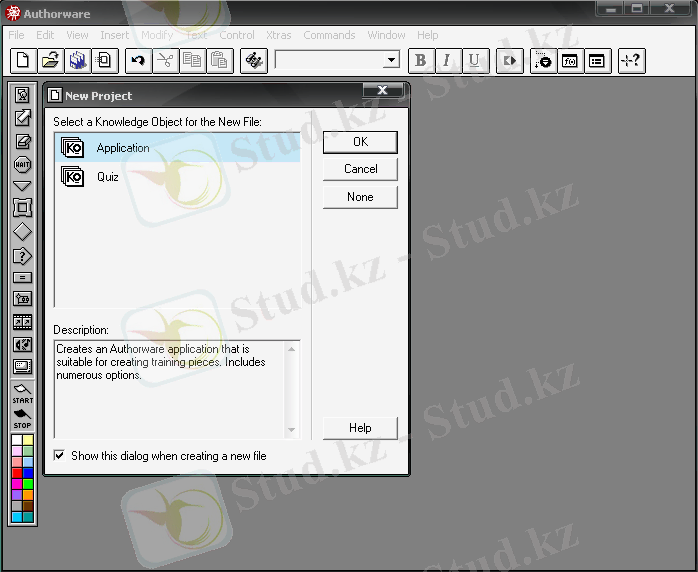The width and height of the screenshot is (698, 572).
Task: Click the OK button
Action: pyautogui.click(x=360, y=142)
